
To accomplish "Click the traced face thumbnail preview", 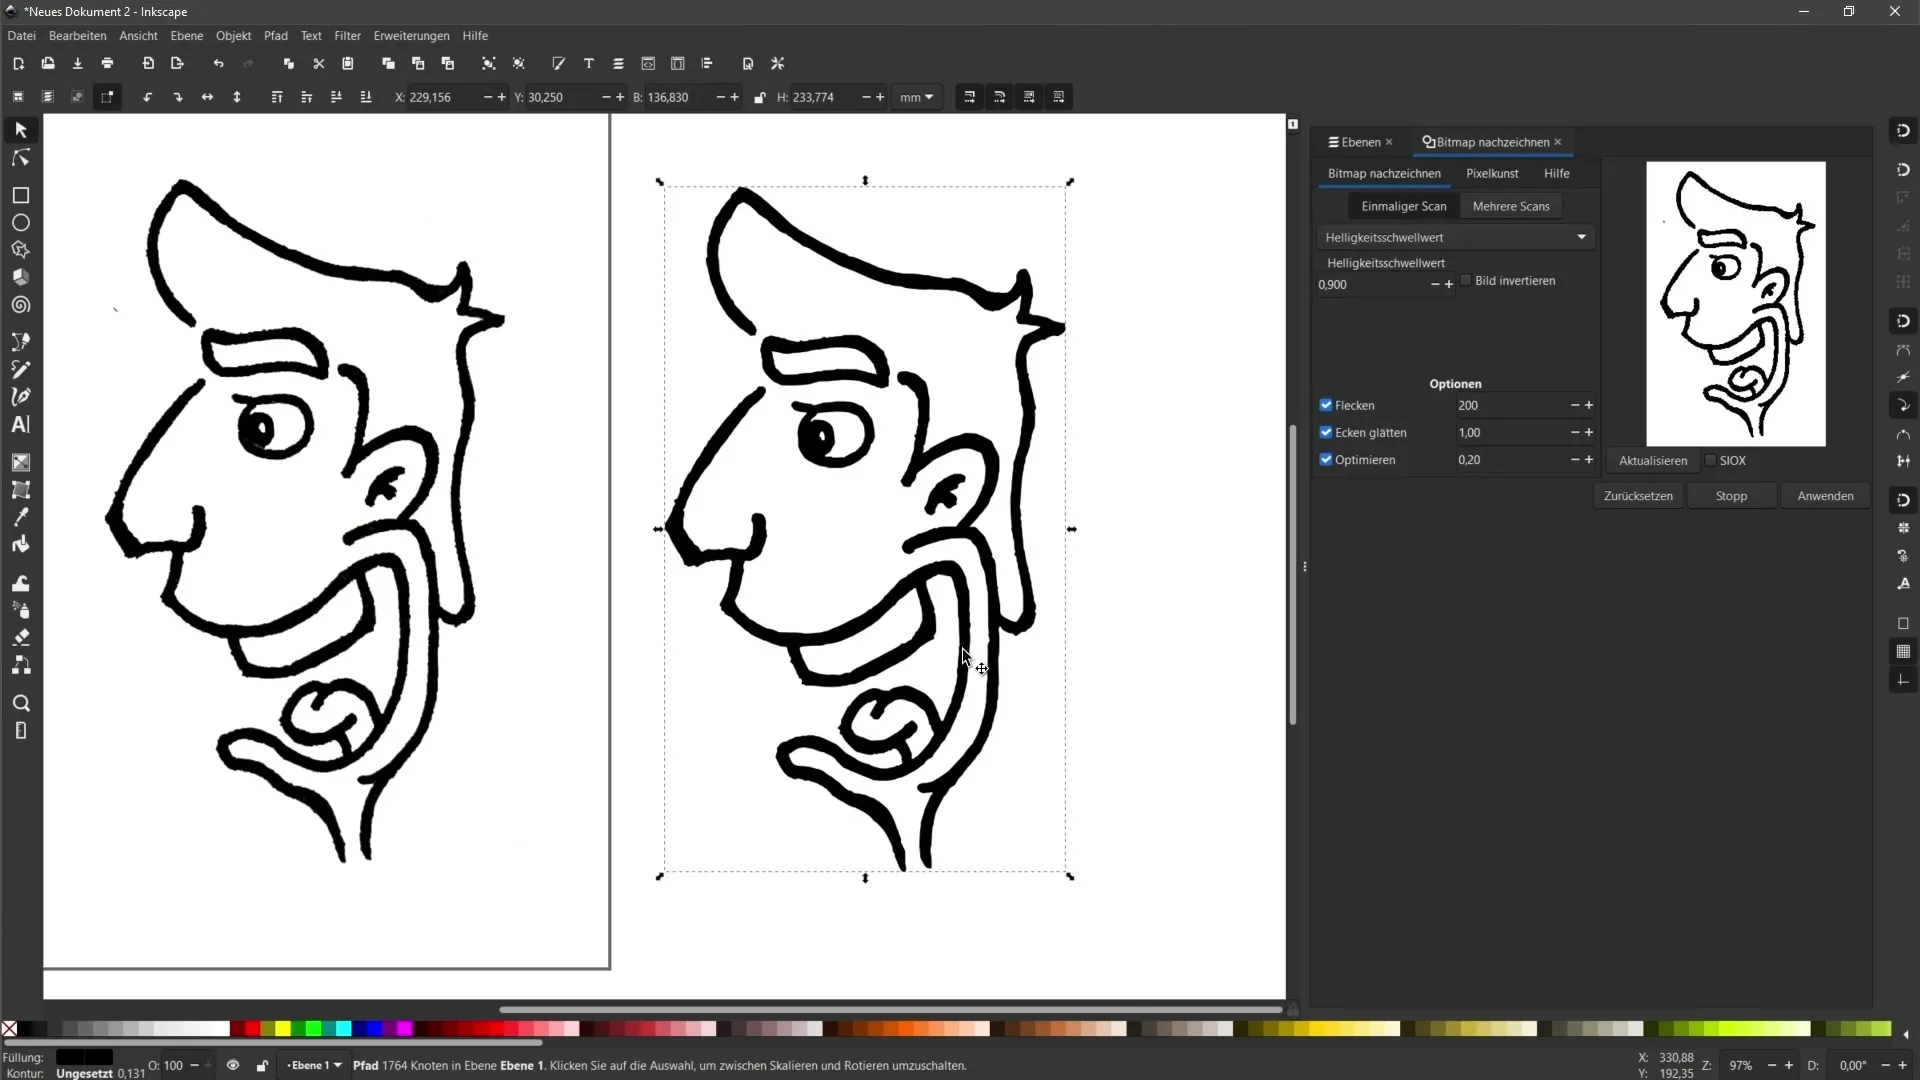I will pos(1735,301).
